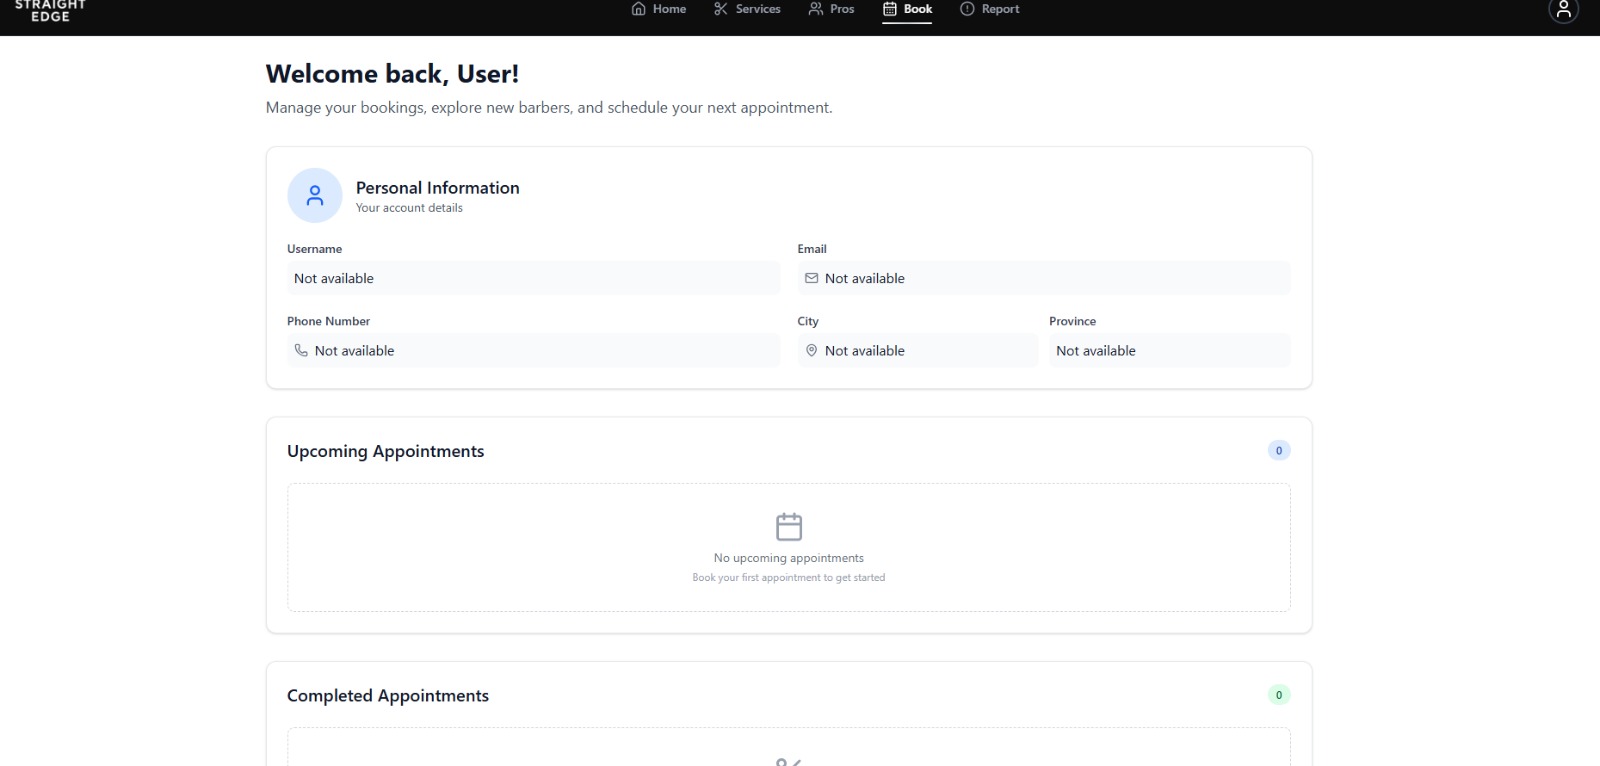Viewport: 1600px width, 766px height.
Task: Click the Username field value
Action: point(533,278)
